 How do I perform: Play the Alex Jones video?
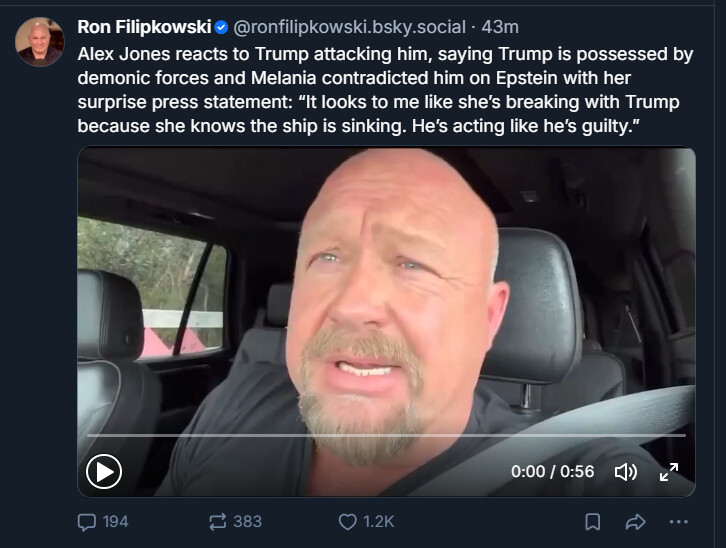tap(104, 470)
